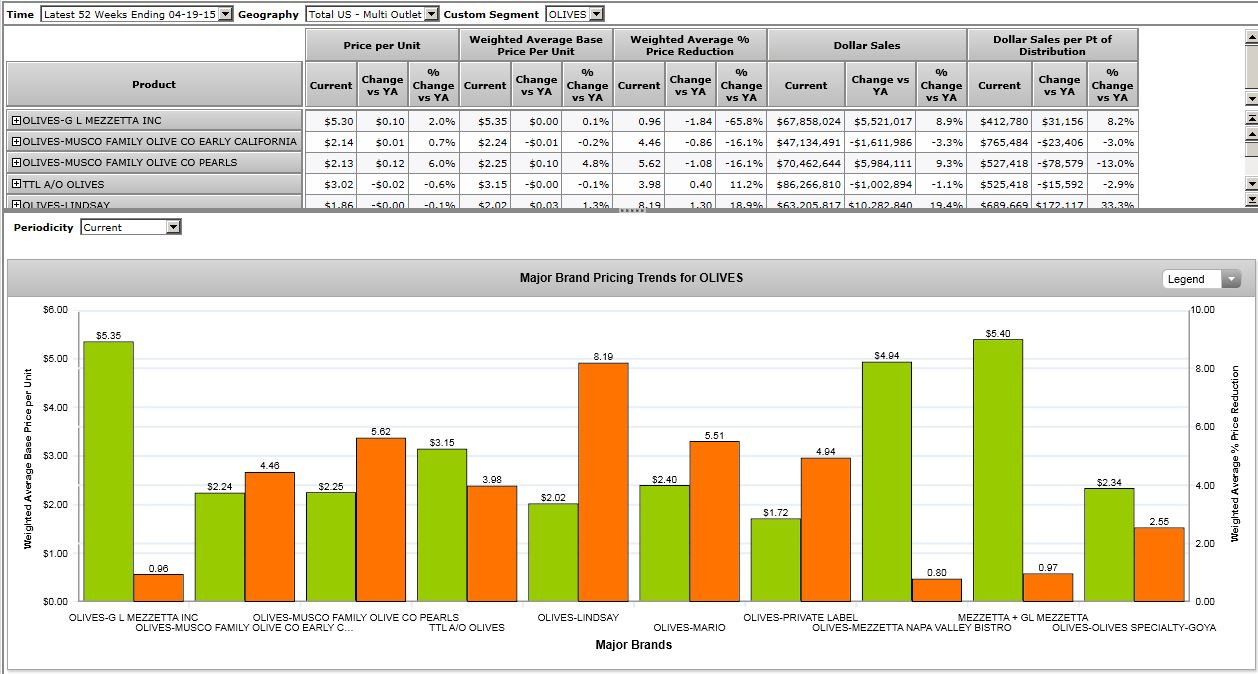Click scroll-to-top arrow on table scrollbar
1258x674 pixels.
coord(1250,118)
